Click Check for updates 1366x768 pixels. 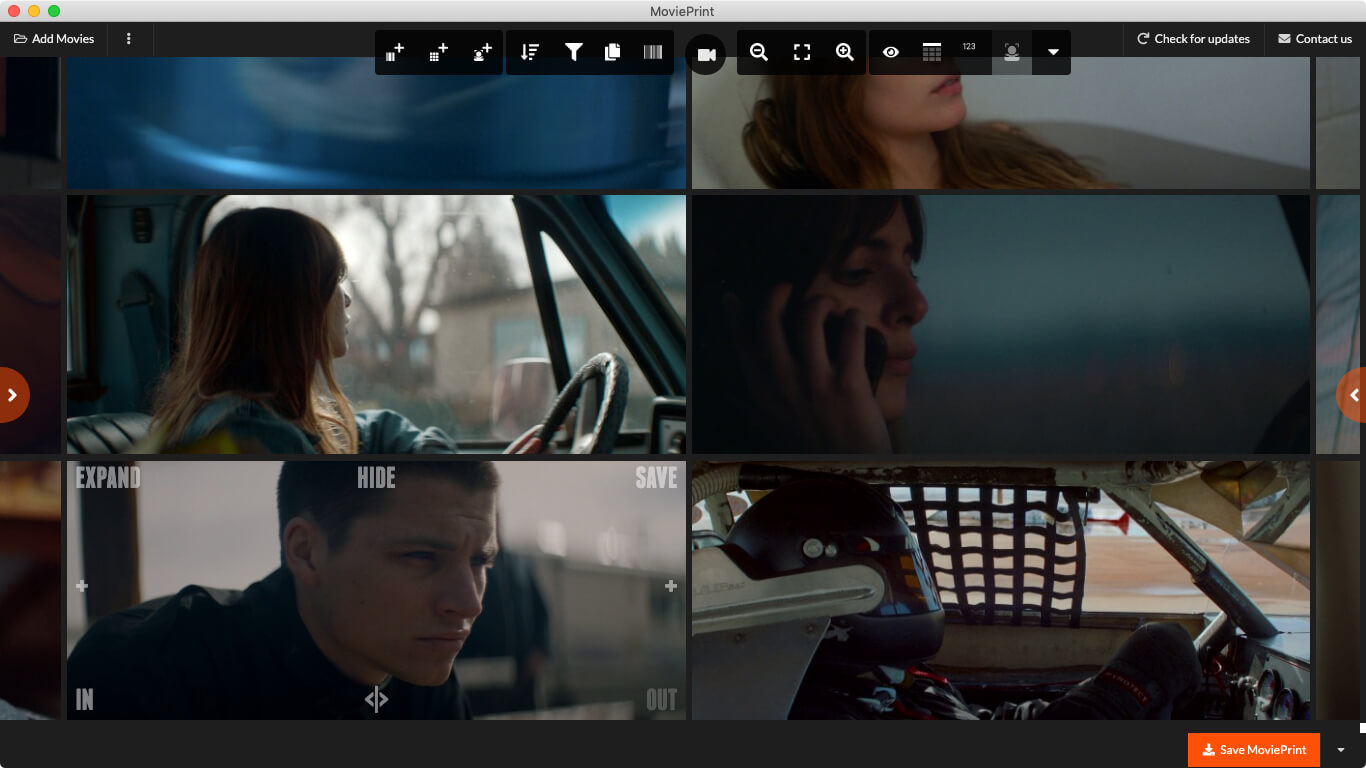[1193, 39]
